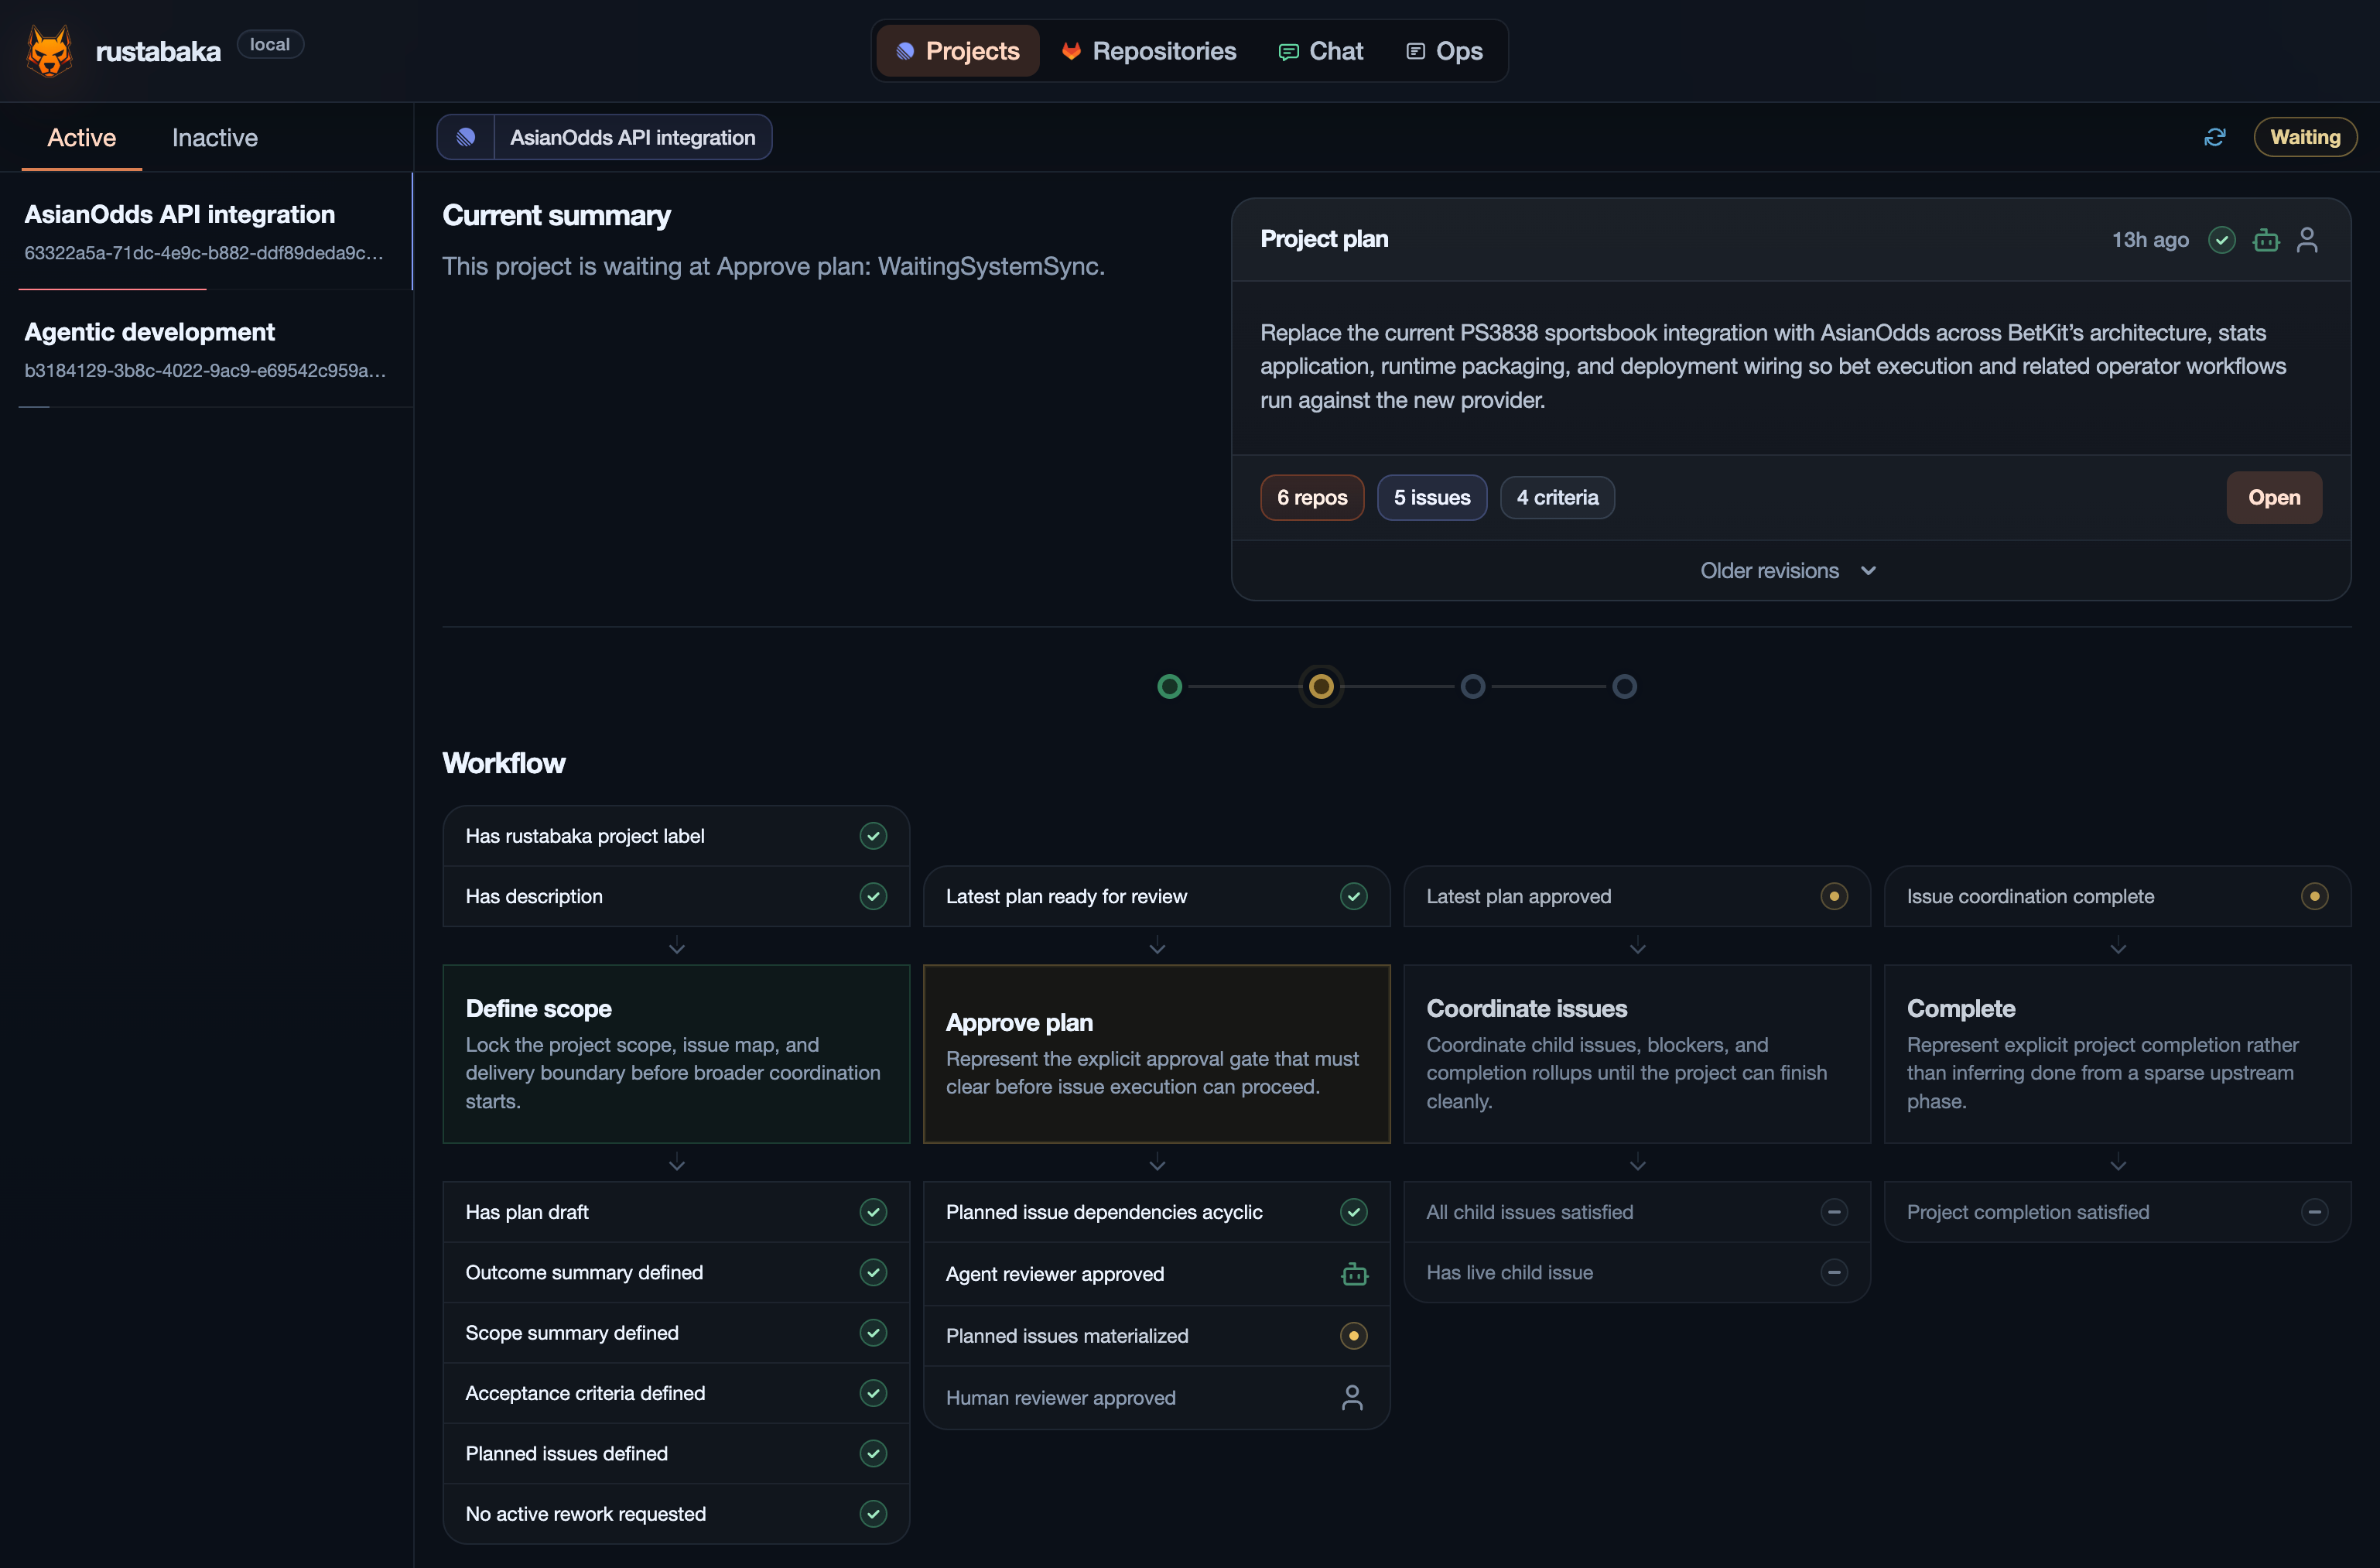The height and width of the screenshot is (1568, 2380).
Task: Click the status dot on Issue coordination complete
Action: tap(2314, 896)
